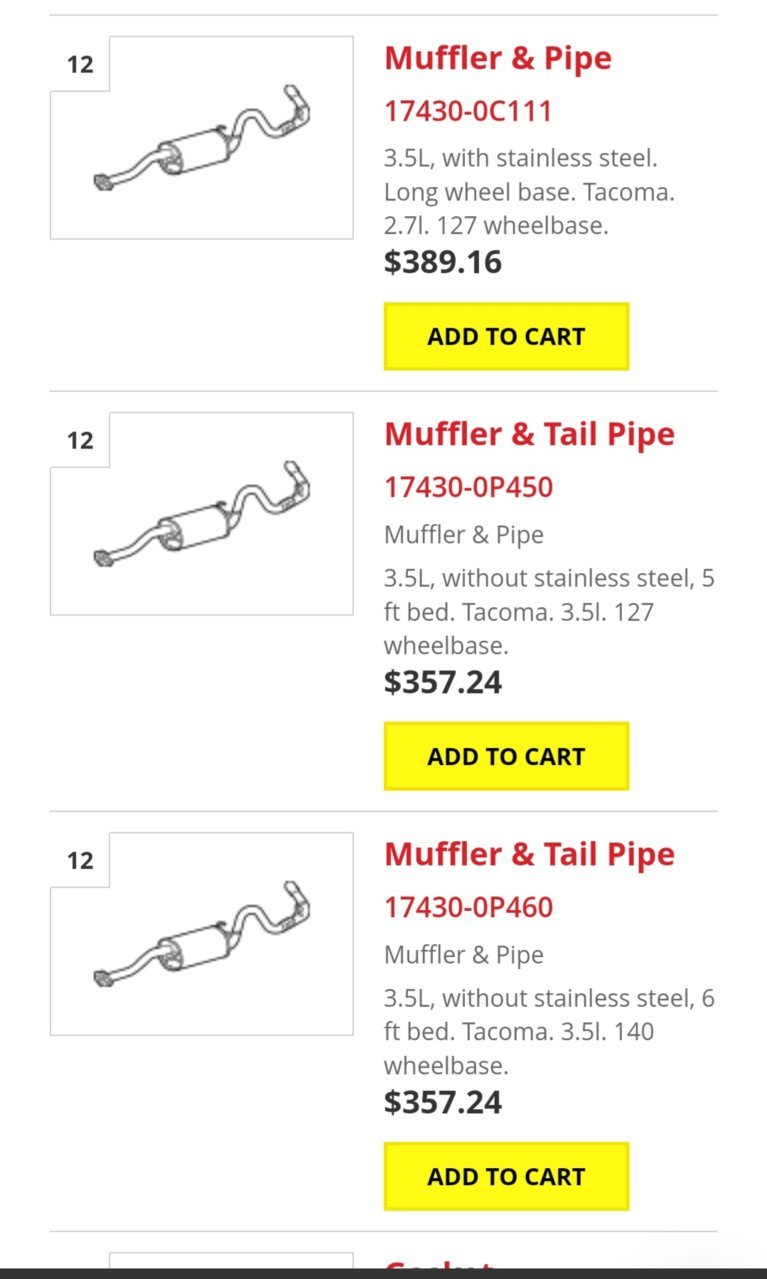View diagram thumbnail for part 17430-0P460

tap(202, 934)
